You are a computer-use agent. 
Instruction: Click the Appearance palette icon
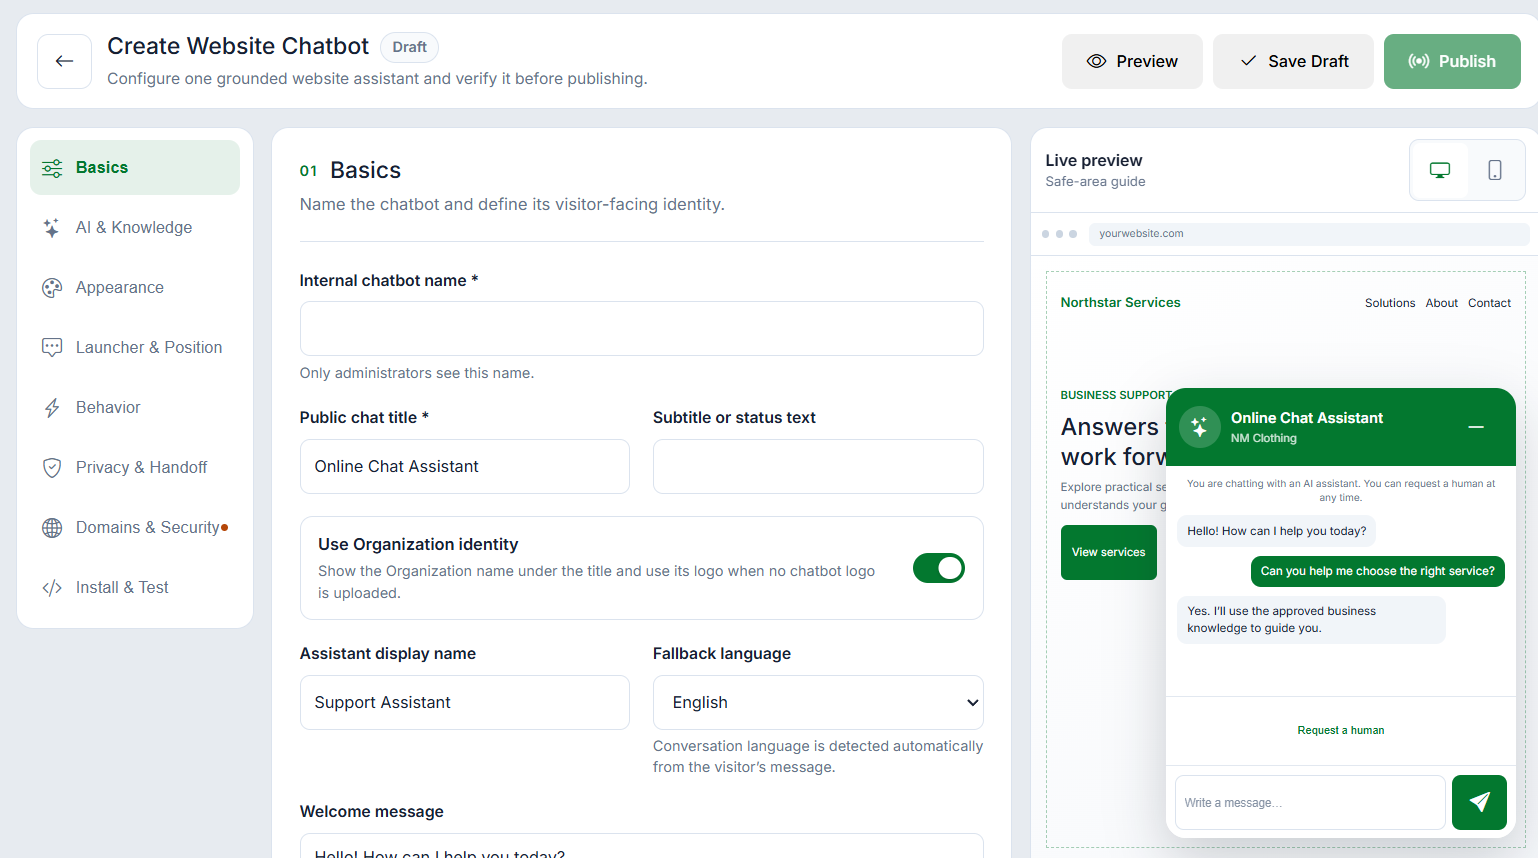[52, 288]
